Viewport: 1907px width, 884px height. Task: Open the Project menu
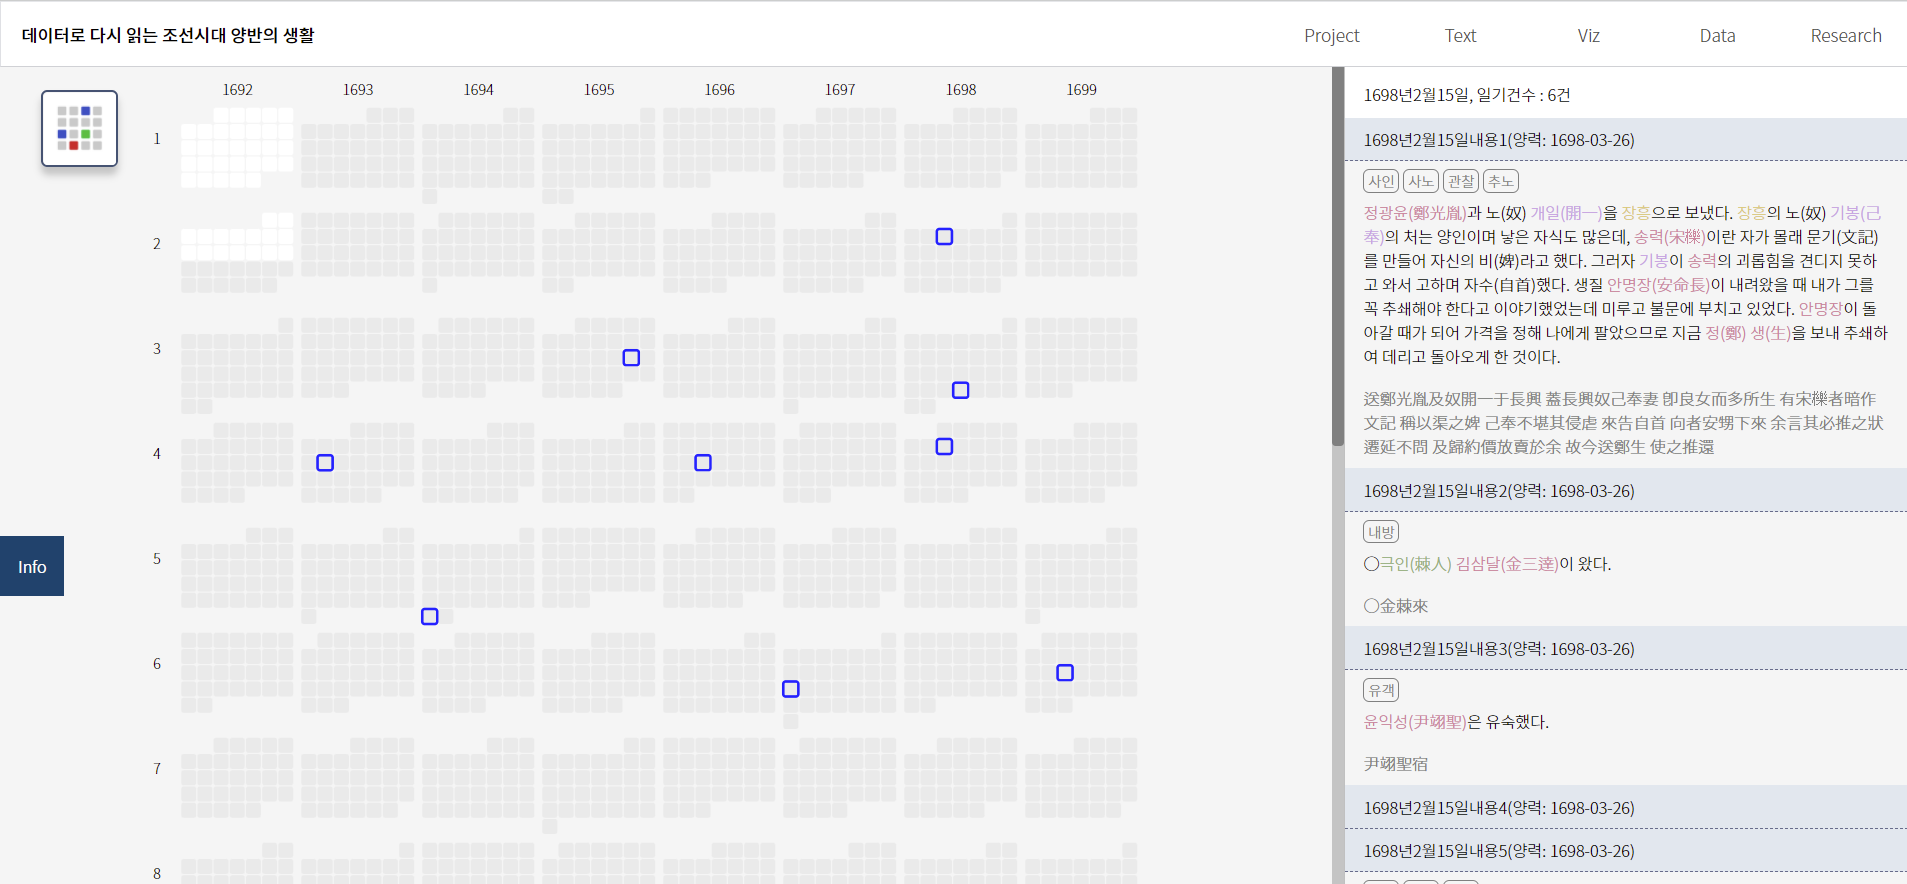click(1331, 36)
